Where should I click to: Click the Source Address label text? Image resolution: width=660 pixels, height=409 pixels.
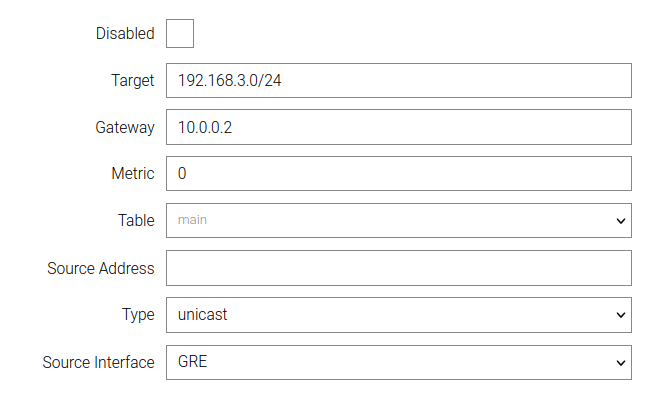101,268
